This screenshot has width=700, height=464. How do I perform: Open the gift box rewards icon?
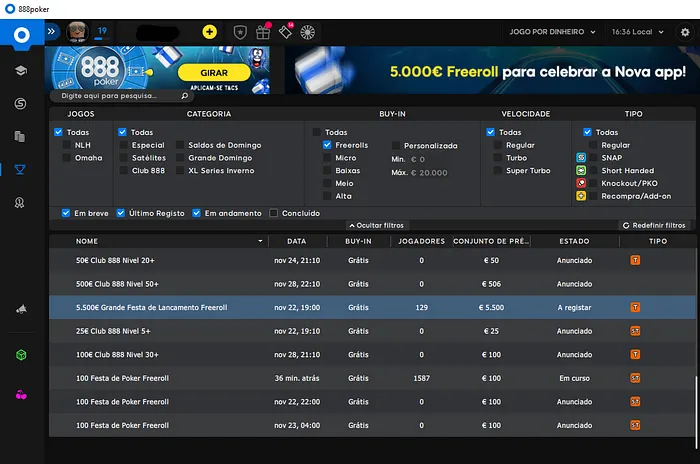point(263,31)
